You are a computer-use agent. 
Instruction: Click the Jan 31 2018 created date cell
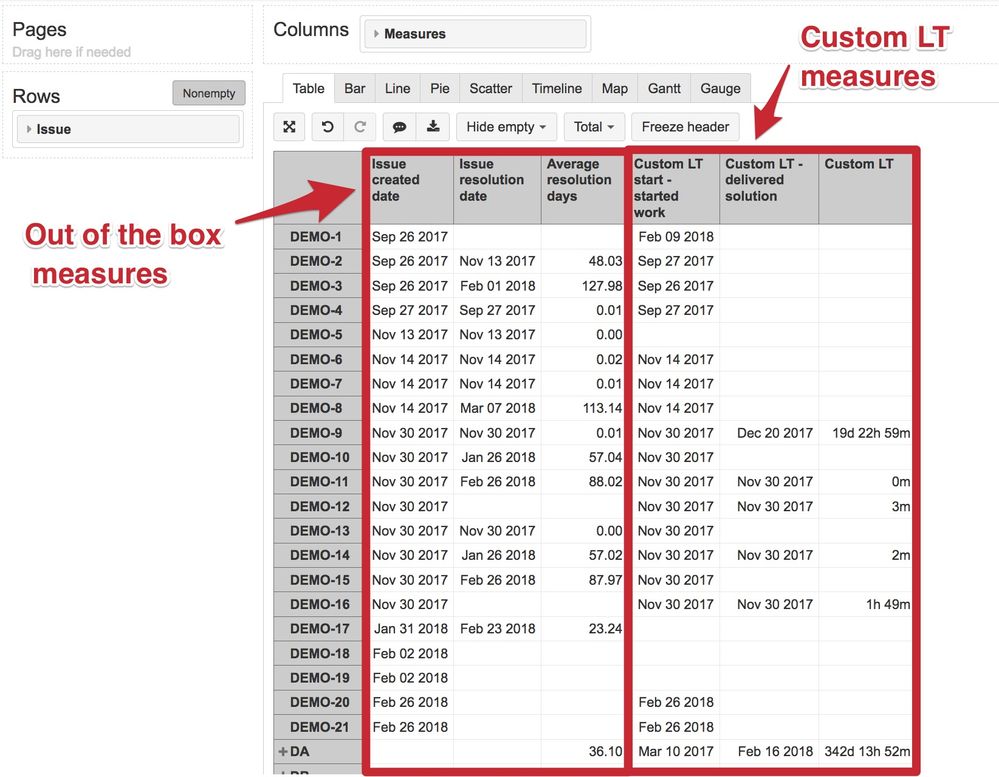[x=411, y=629]
